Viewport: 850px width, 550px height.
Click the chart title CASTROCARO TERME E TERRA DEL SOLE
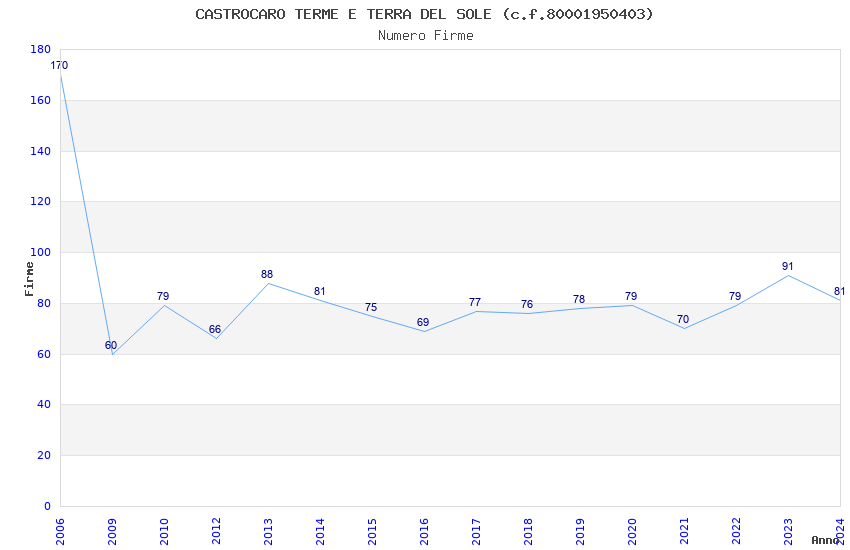(x=343, y=14)
